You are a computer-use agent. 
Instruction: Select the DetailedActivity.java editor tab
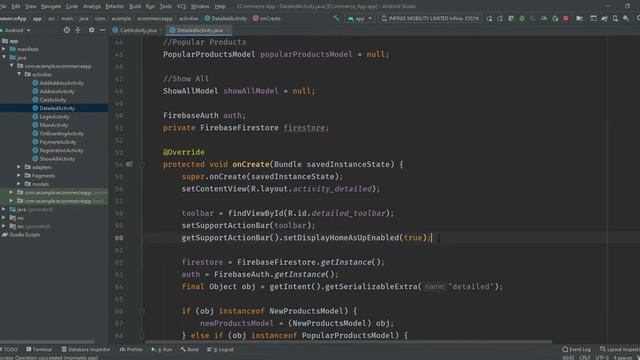[x=199, y=30]
